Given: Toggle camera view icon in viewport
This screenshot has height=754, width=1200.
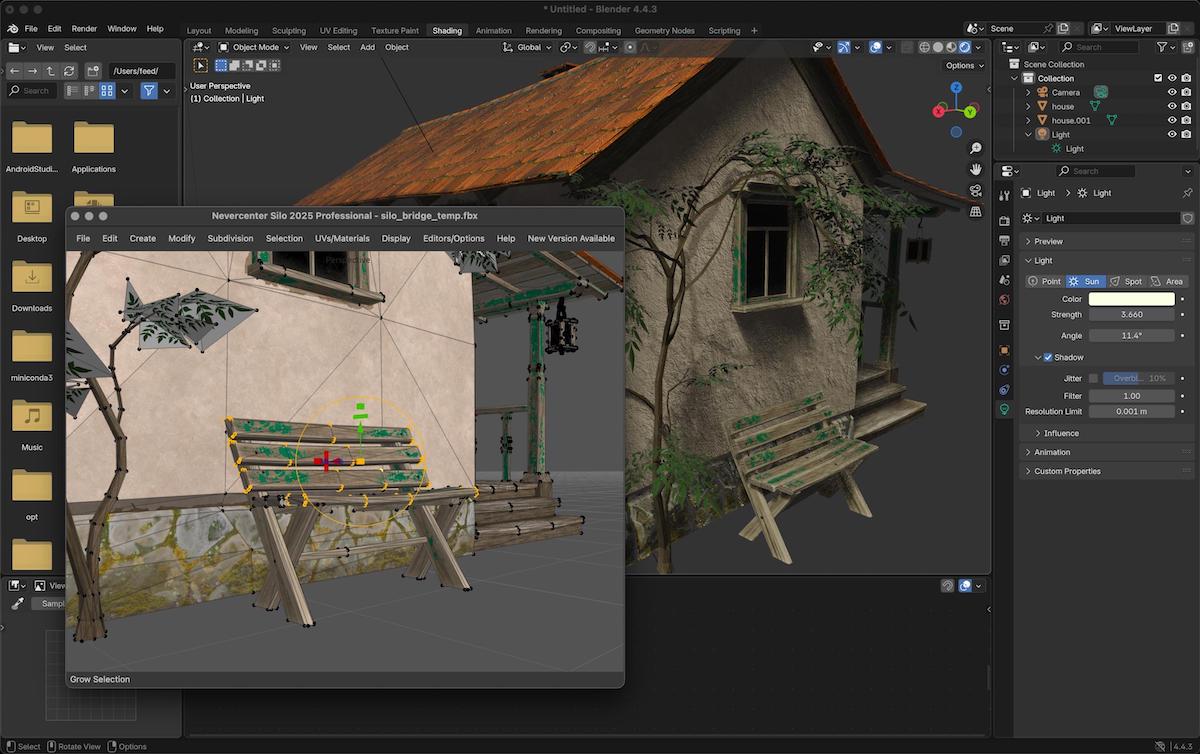Looking at the screenshot, I should tap(975, 190).
